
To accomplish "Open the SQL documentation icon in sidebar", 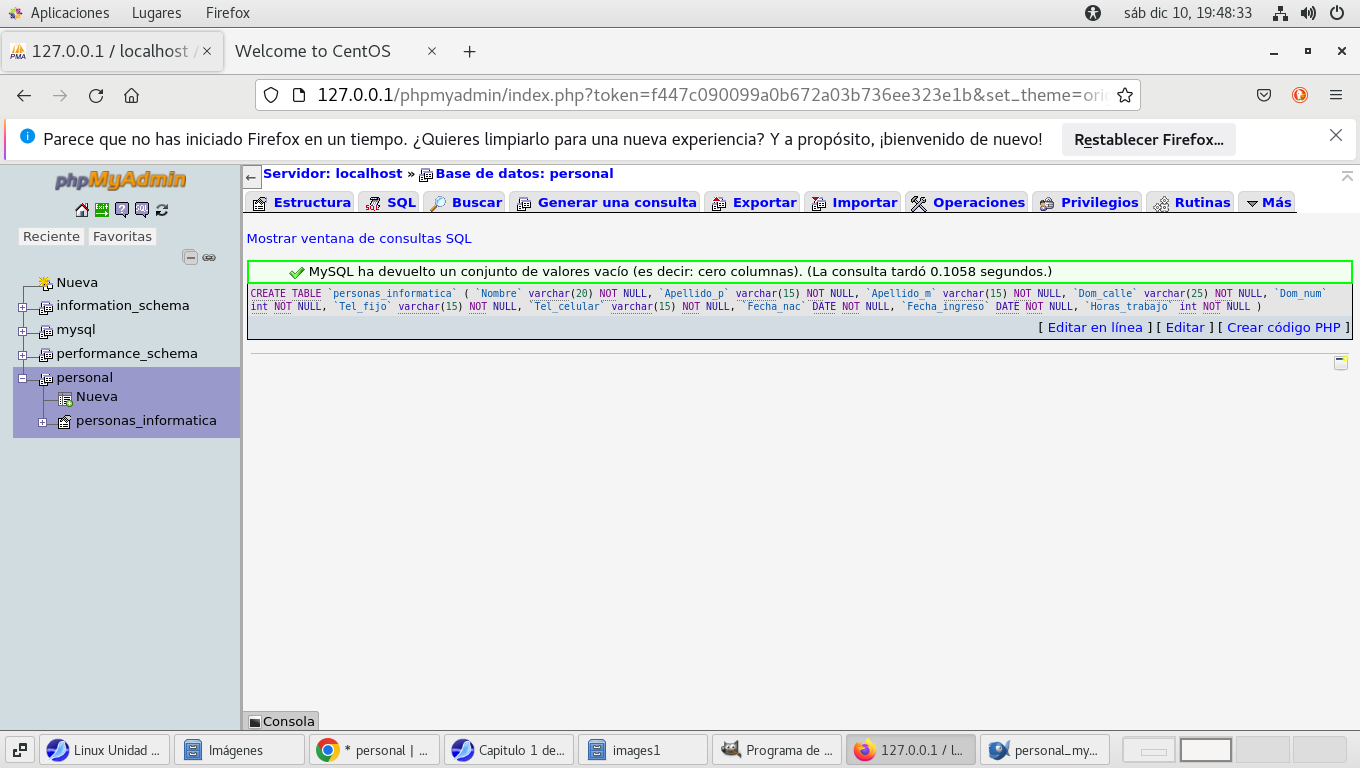I will point(142,210).
